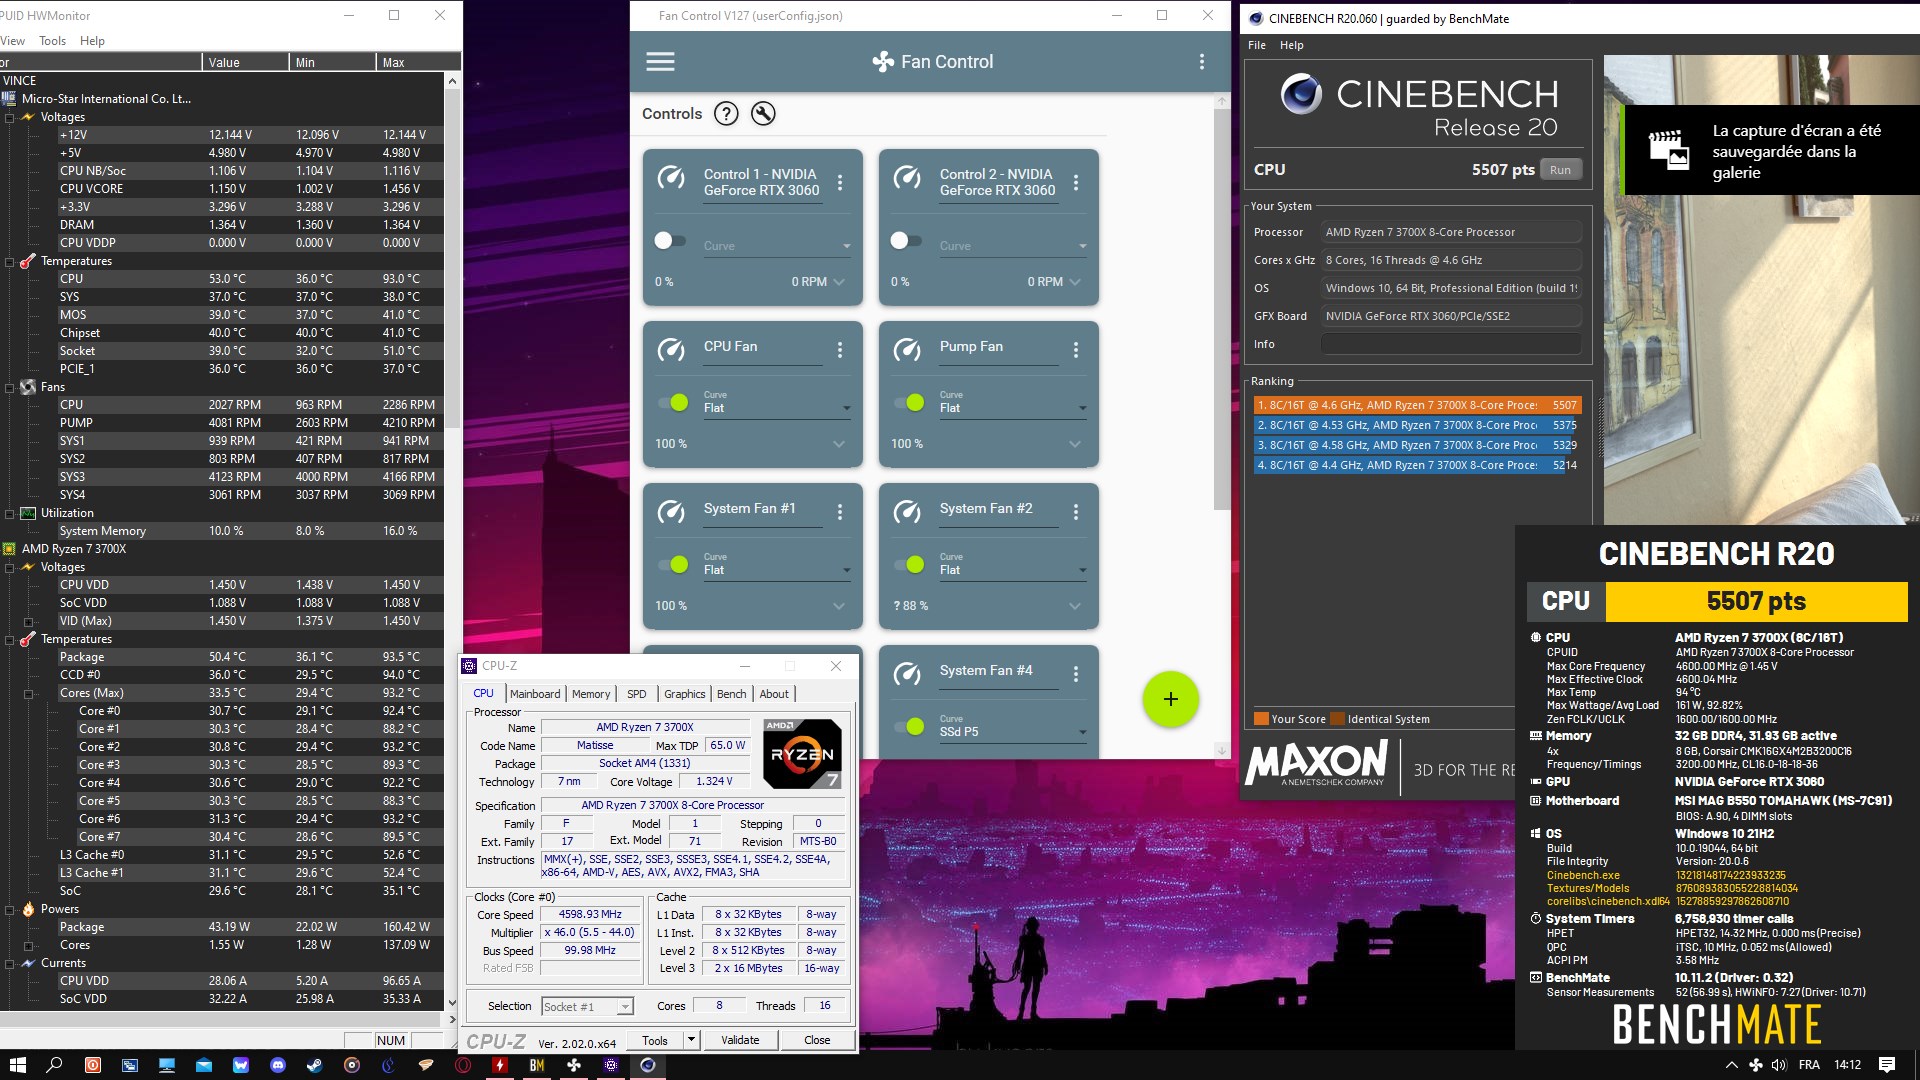This screenshot has height=1080, width=1920.
Task: Open options menu for System Fan #2 card
Action: click(1076, 511)
